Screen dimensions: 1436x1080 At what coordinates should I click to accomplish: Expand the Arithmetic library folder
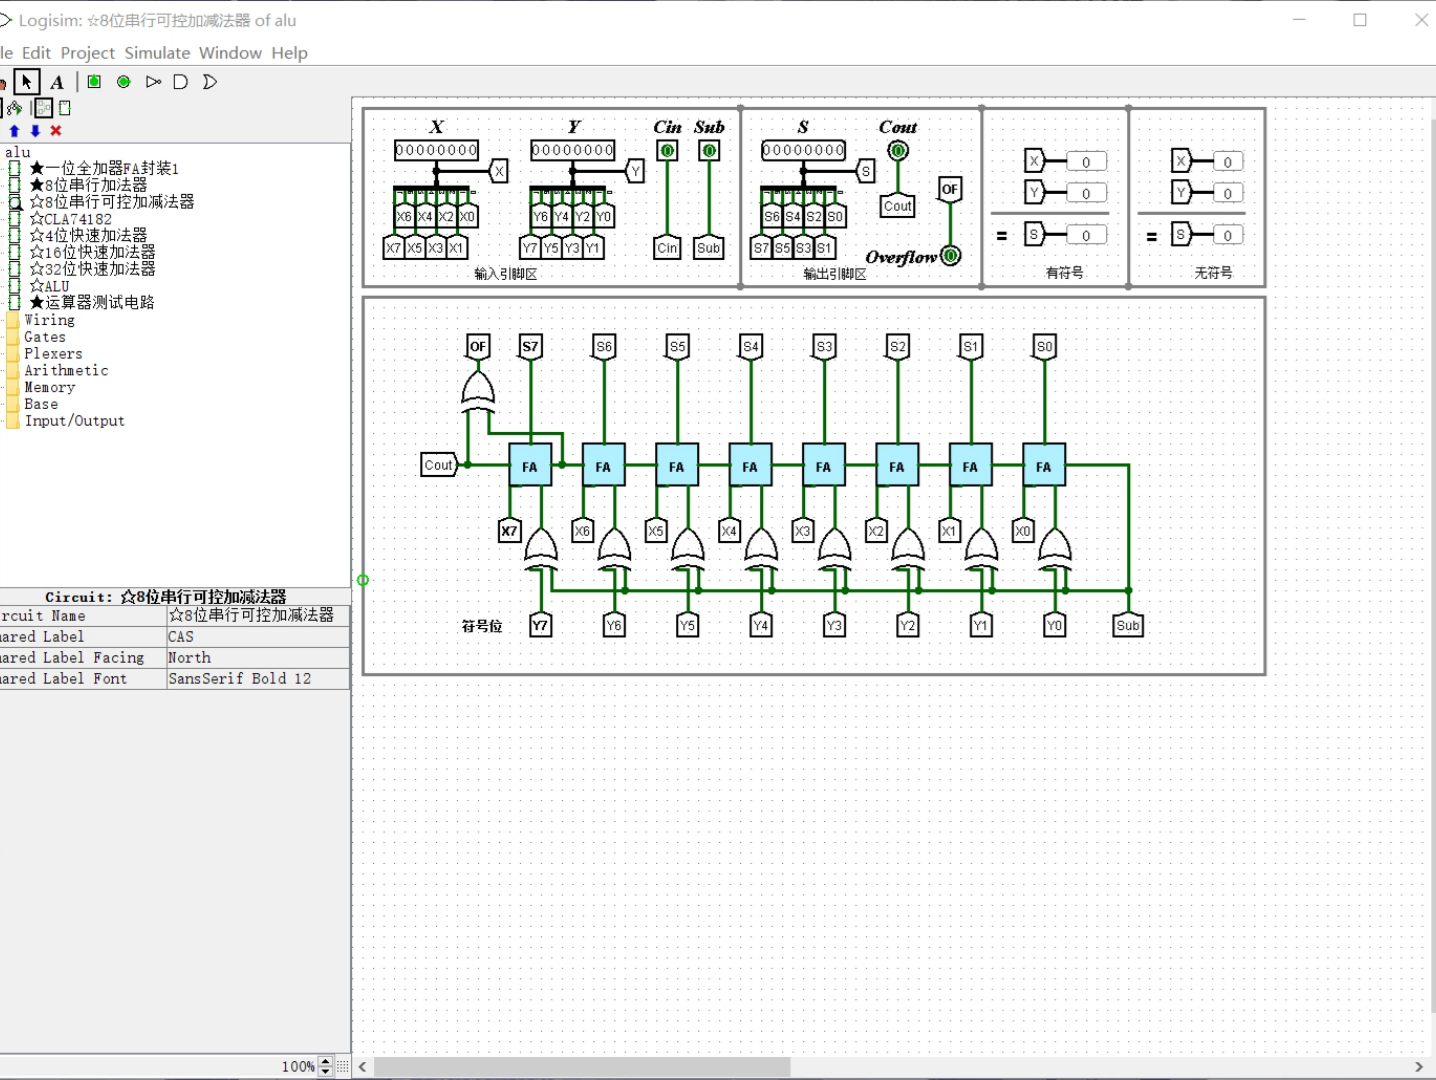(x=66, y=371)
